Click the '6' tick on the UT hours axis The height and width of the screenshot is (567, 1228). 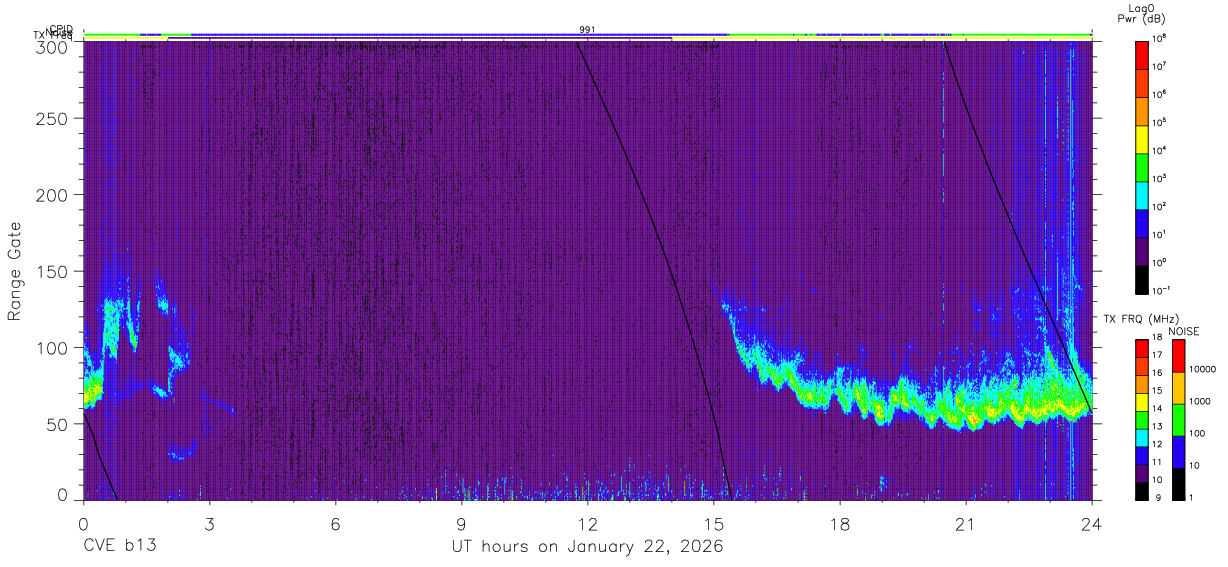coord(335,523)
